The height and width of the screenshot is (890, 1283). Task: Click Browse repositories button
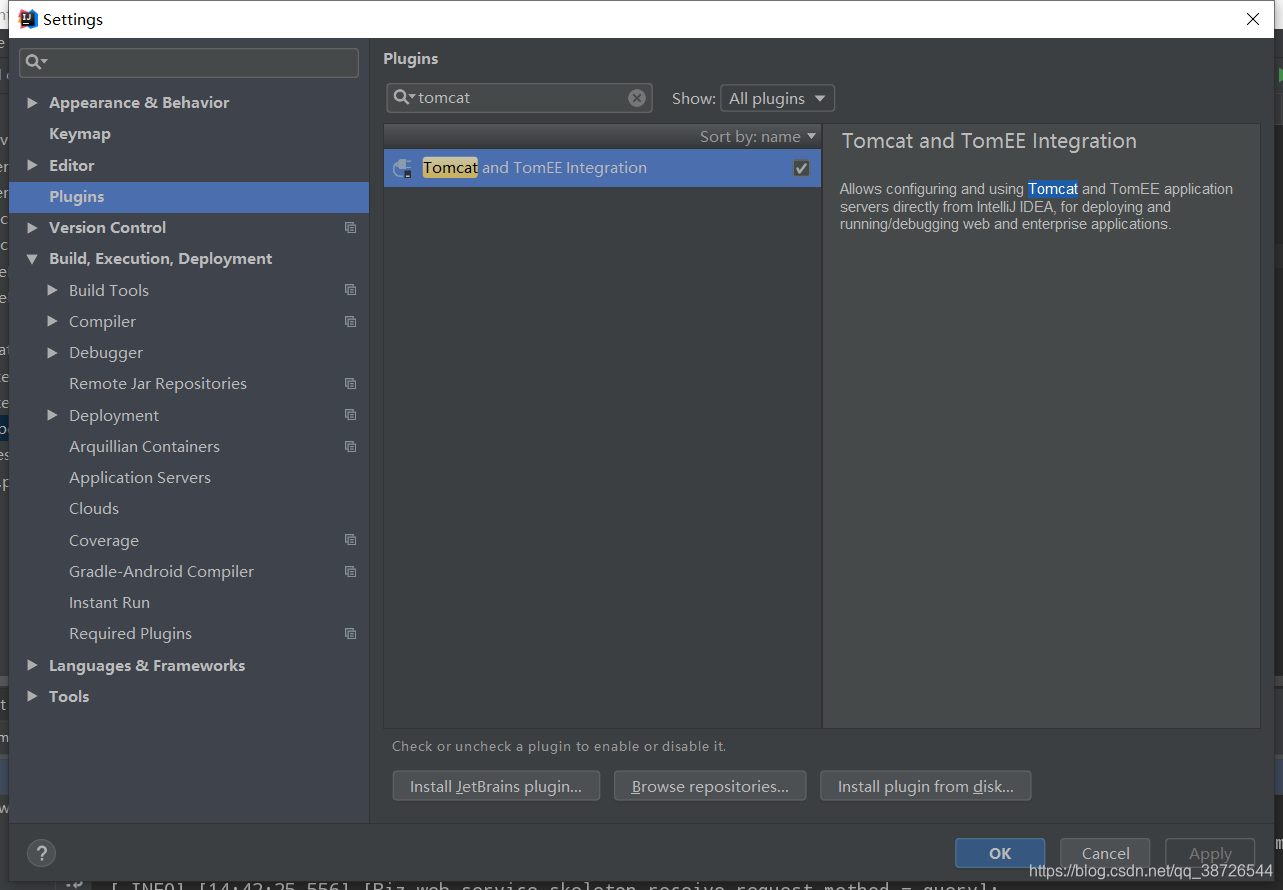710,786
